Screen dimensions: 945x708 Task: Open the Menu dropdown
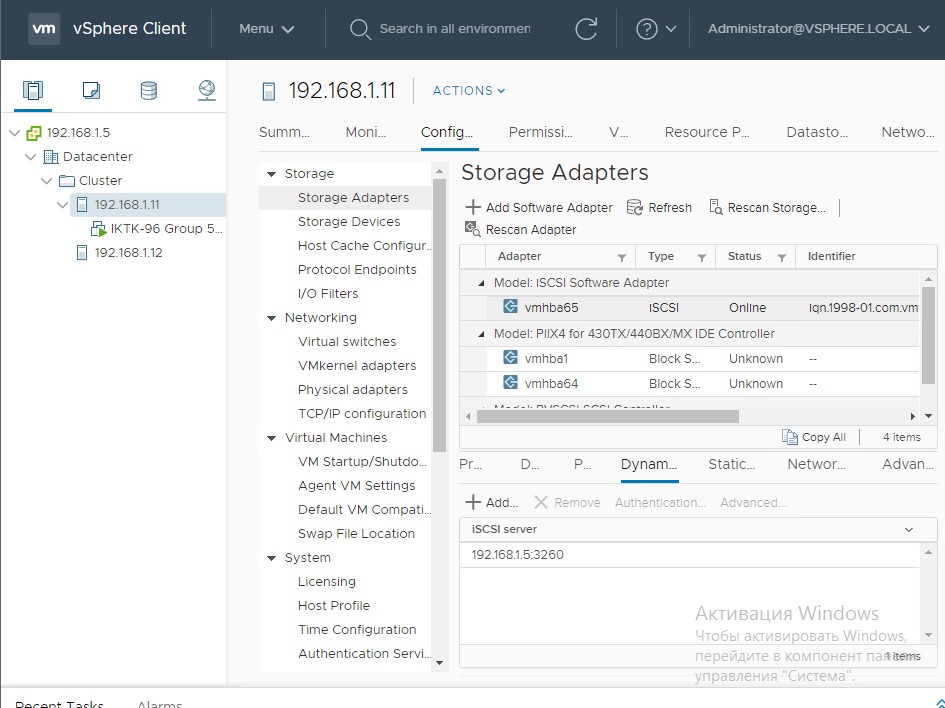267,29
